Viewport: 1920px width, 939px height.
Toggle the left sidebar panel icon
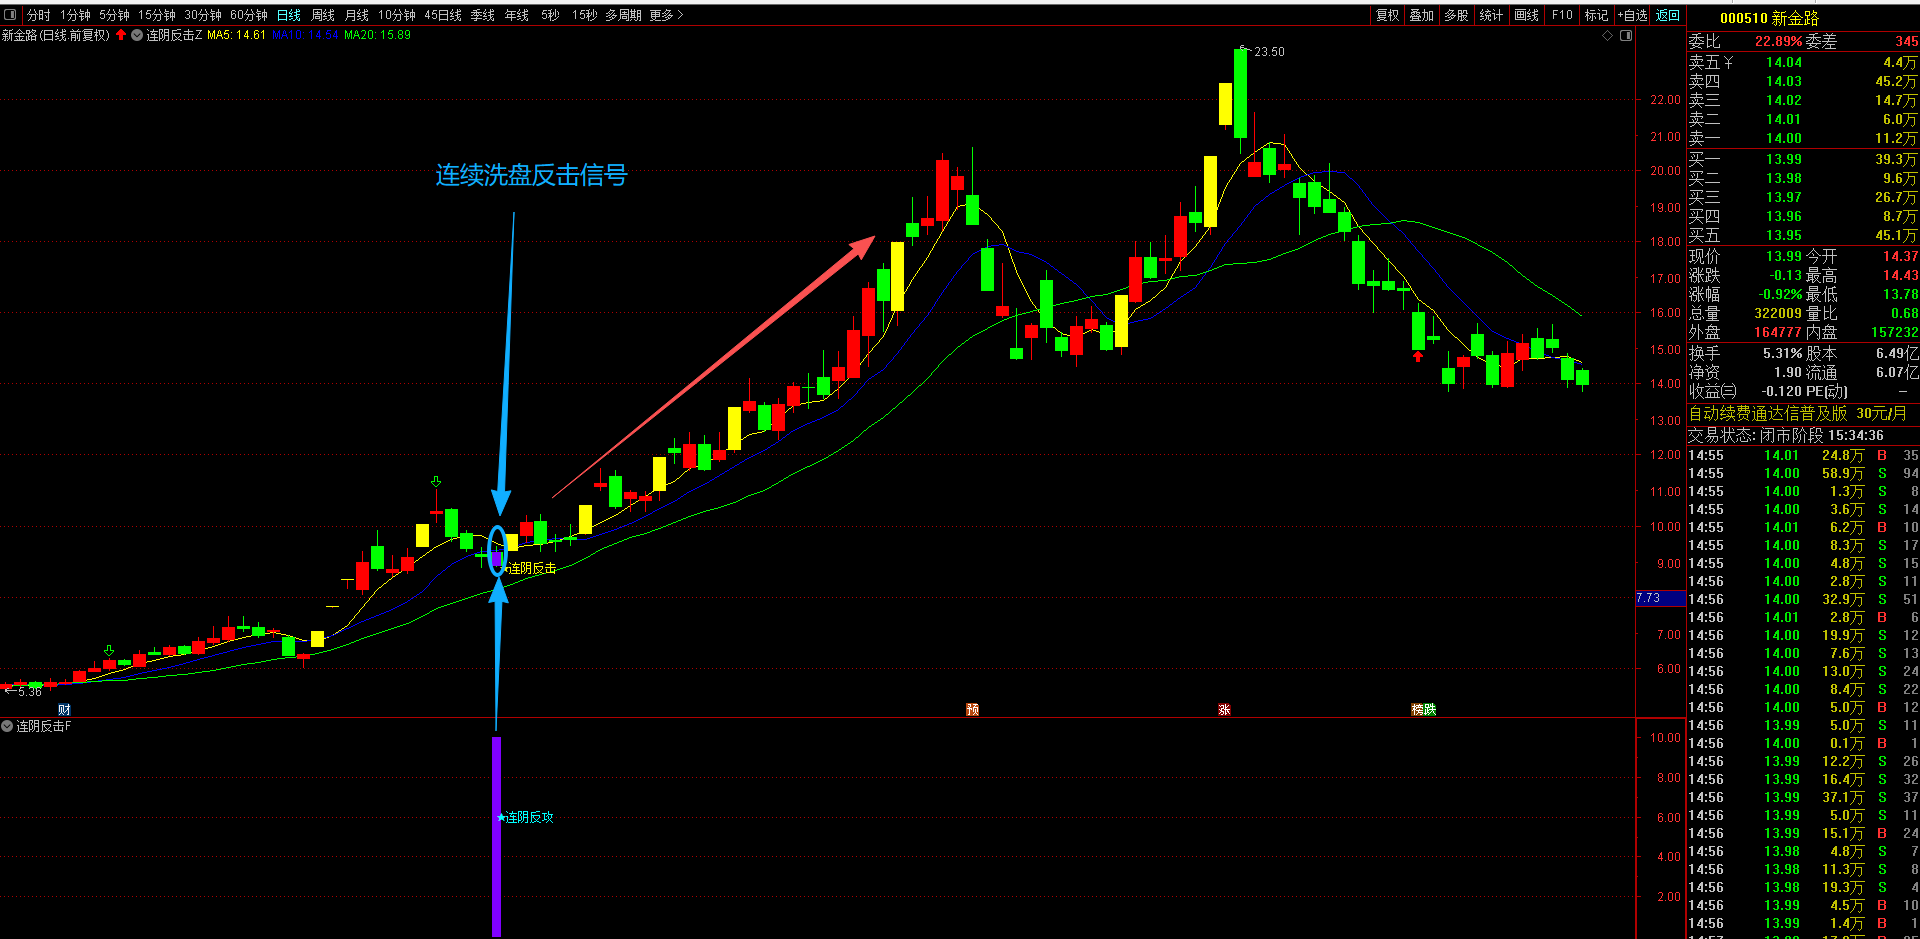[x=11, y=15]
